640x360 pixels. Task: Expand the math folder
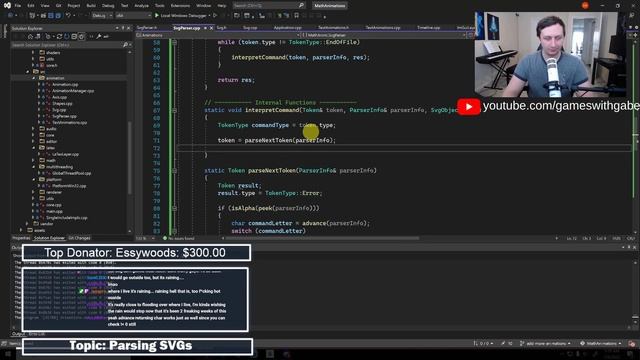click(x=33, y=160)
